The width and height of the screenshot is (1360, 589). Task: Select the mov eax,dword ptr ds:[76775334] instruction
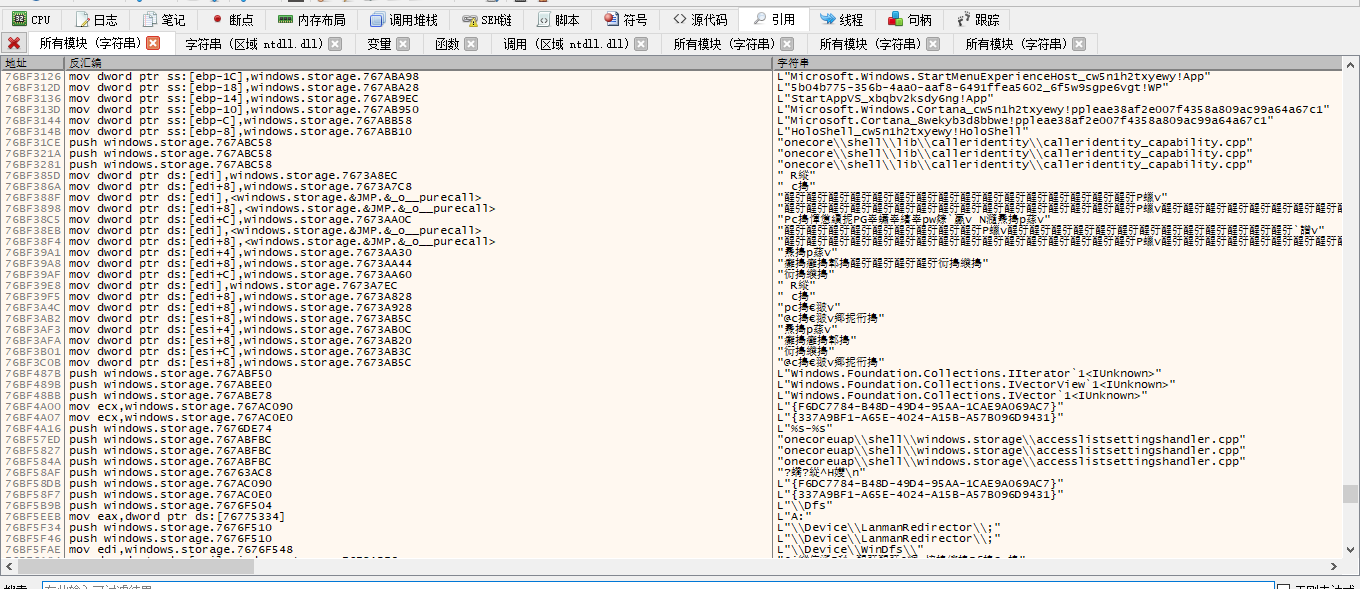point(177,516)
